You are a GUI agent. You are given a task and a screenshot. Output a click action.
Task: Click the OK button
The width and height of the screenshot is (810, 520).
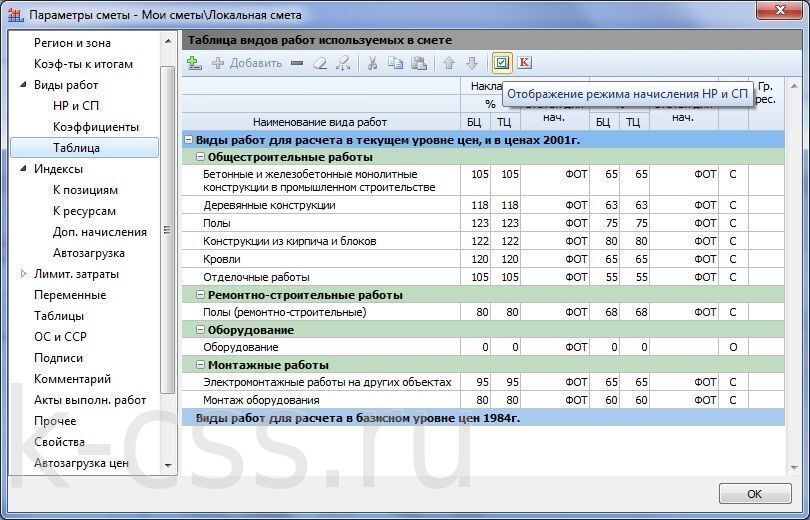click(x=755, y=494)
